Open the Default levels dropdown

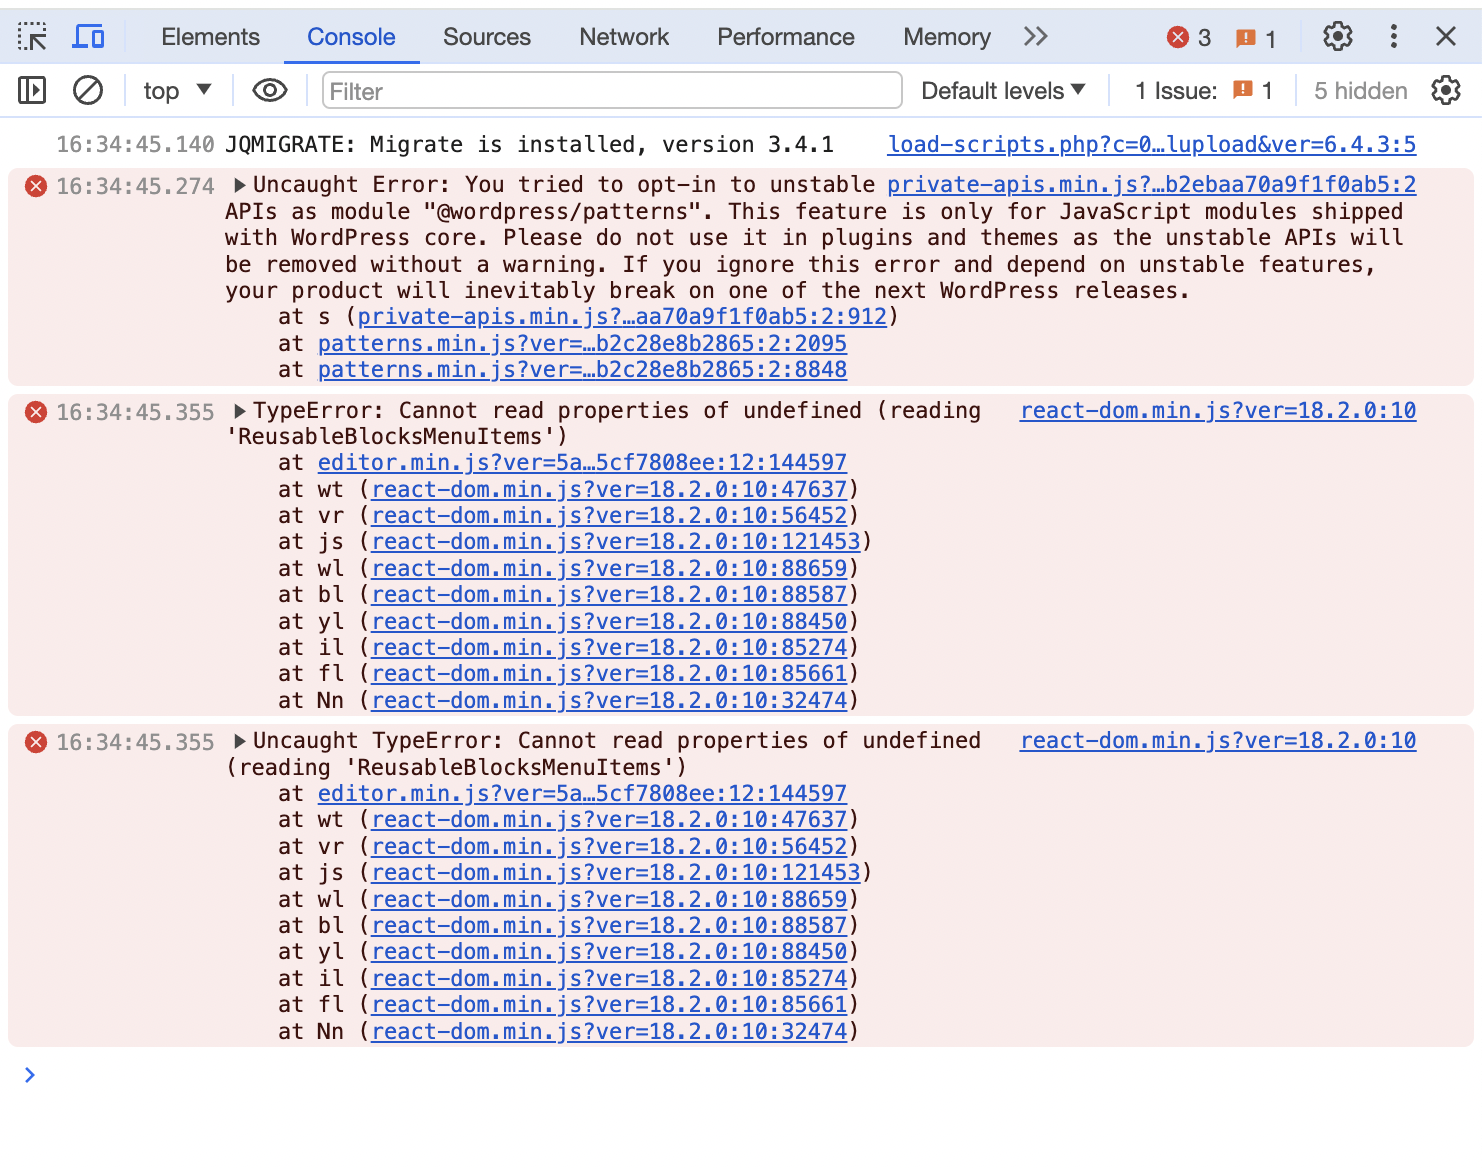tap(1002, 91)
